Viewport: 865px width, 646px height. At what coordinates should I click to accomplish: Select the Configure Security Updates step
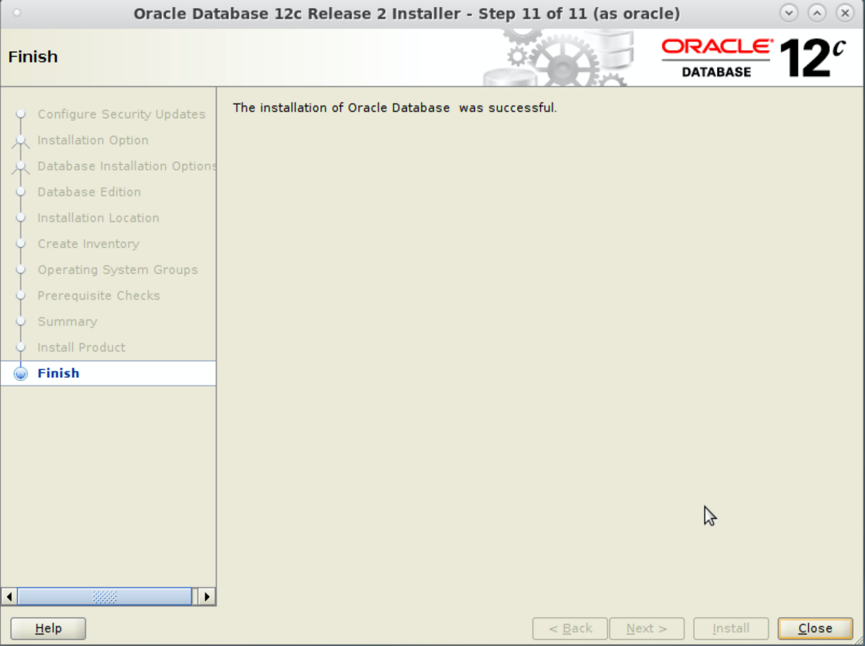tap(121, 114)
